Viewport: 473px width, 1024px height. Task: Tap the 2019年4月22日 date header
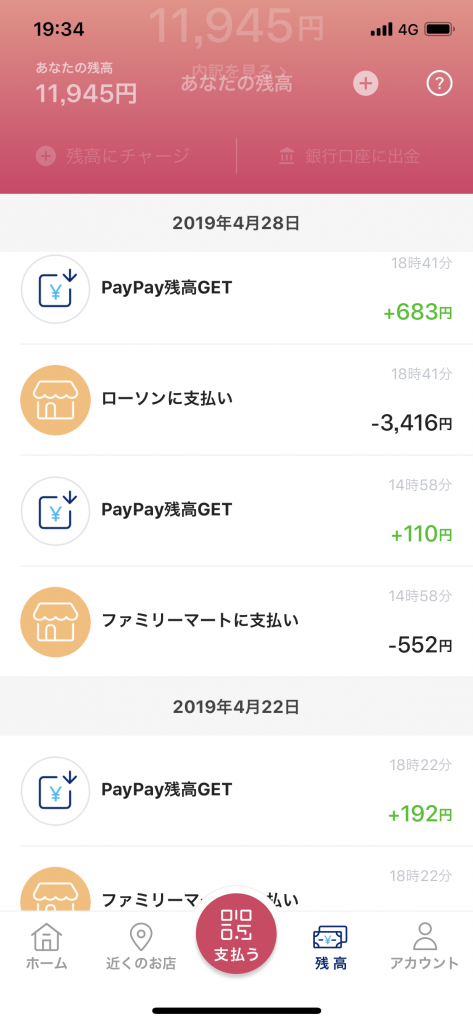click(236, 706)
